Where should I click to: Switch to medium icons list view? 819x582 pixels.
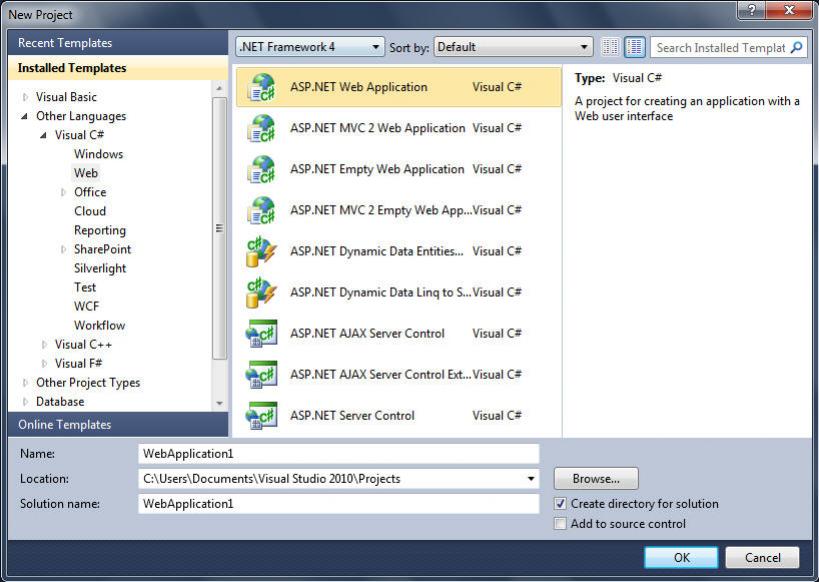click(x=635, y=47)
